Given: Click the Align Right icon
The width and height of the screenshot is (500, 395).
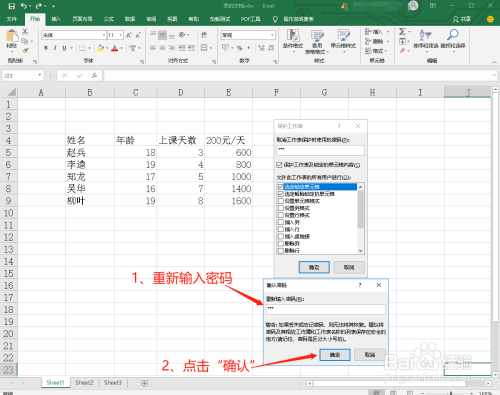Looking at the screenshot, I should (172, 48).
